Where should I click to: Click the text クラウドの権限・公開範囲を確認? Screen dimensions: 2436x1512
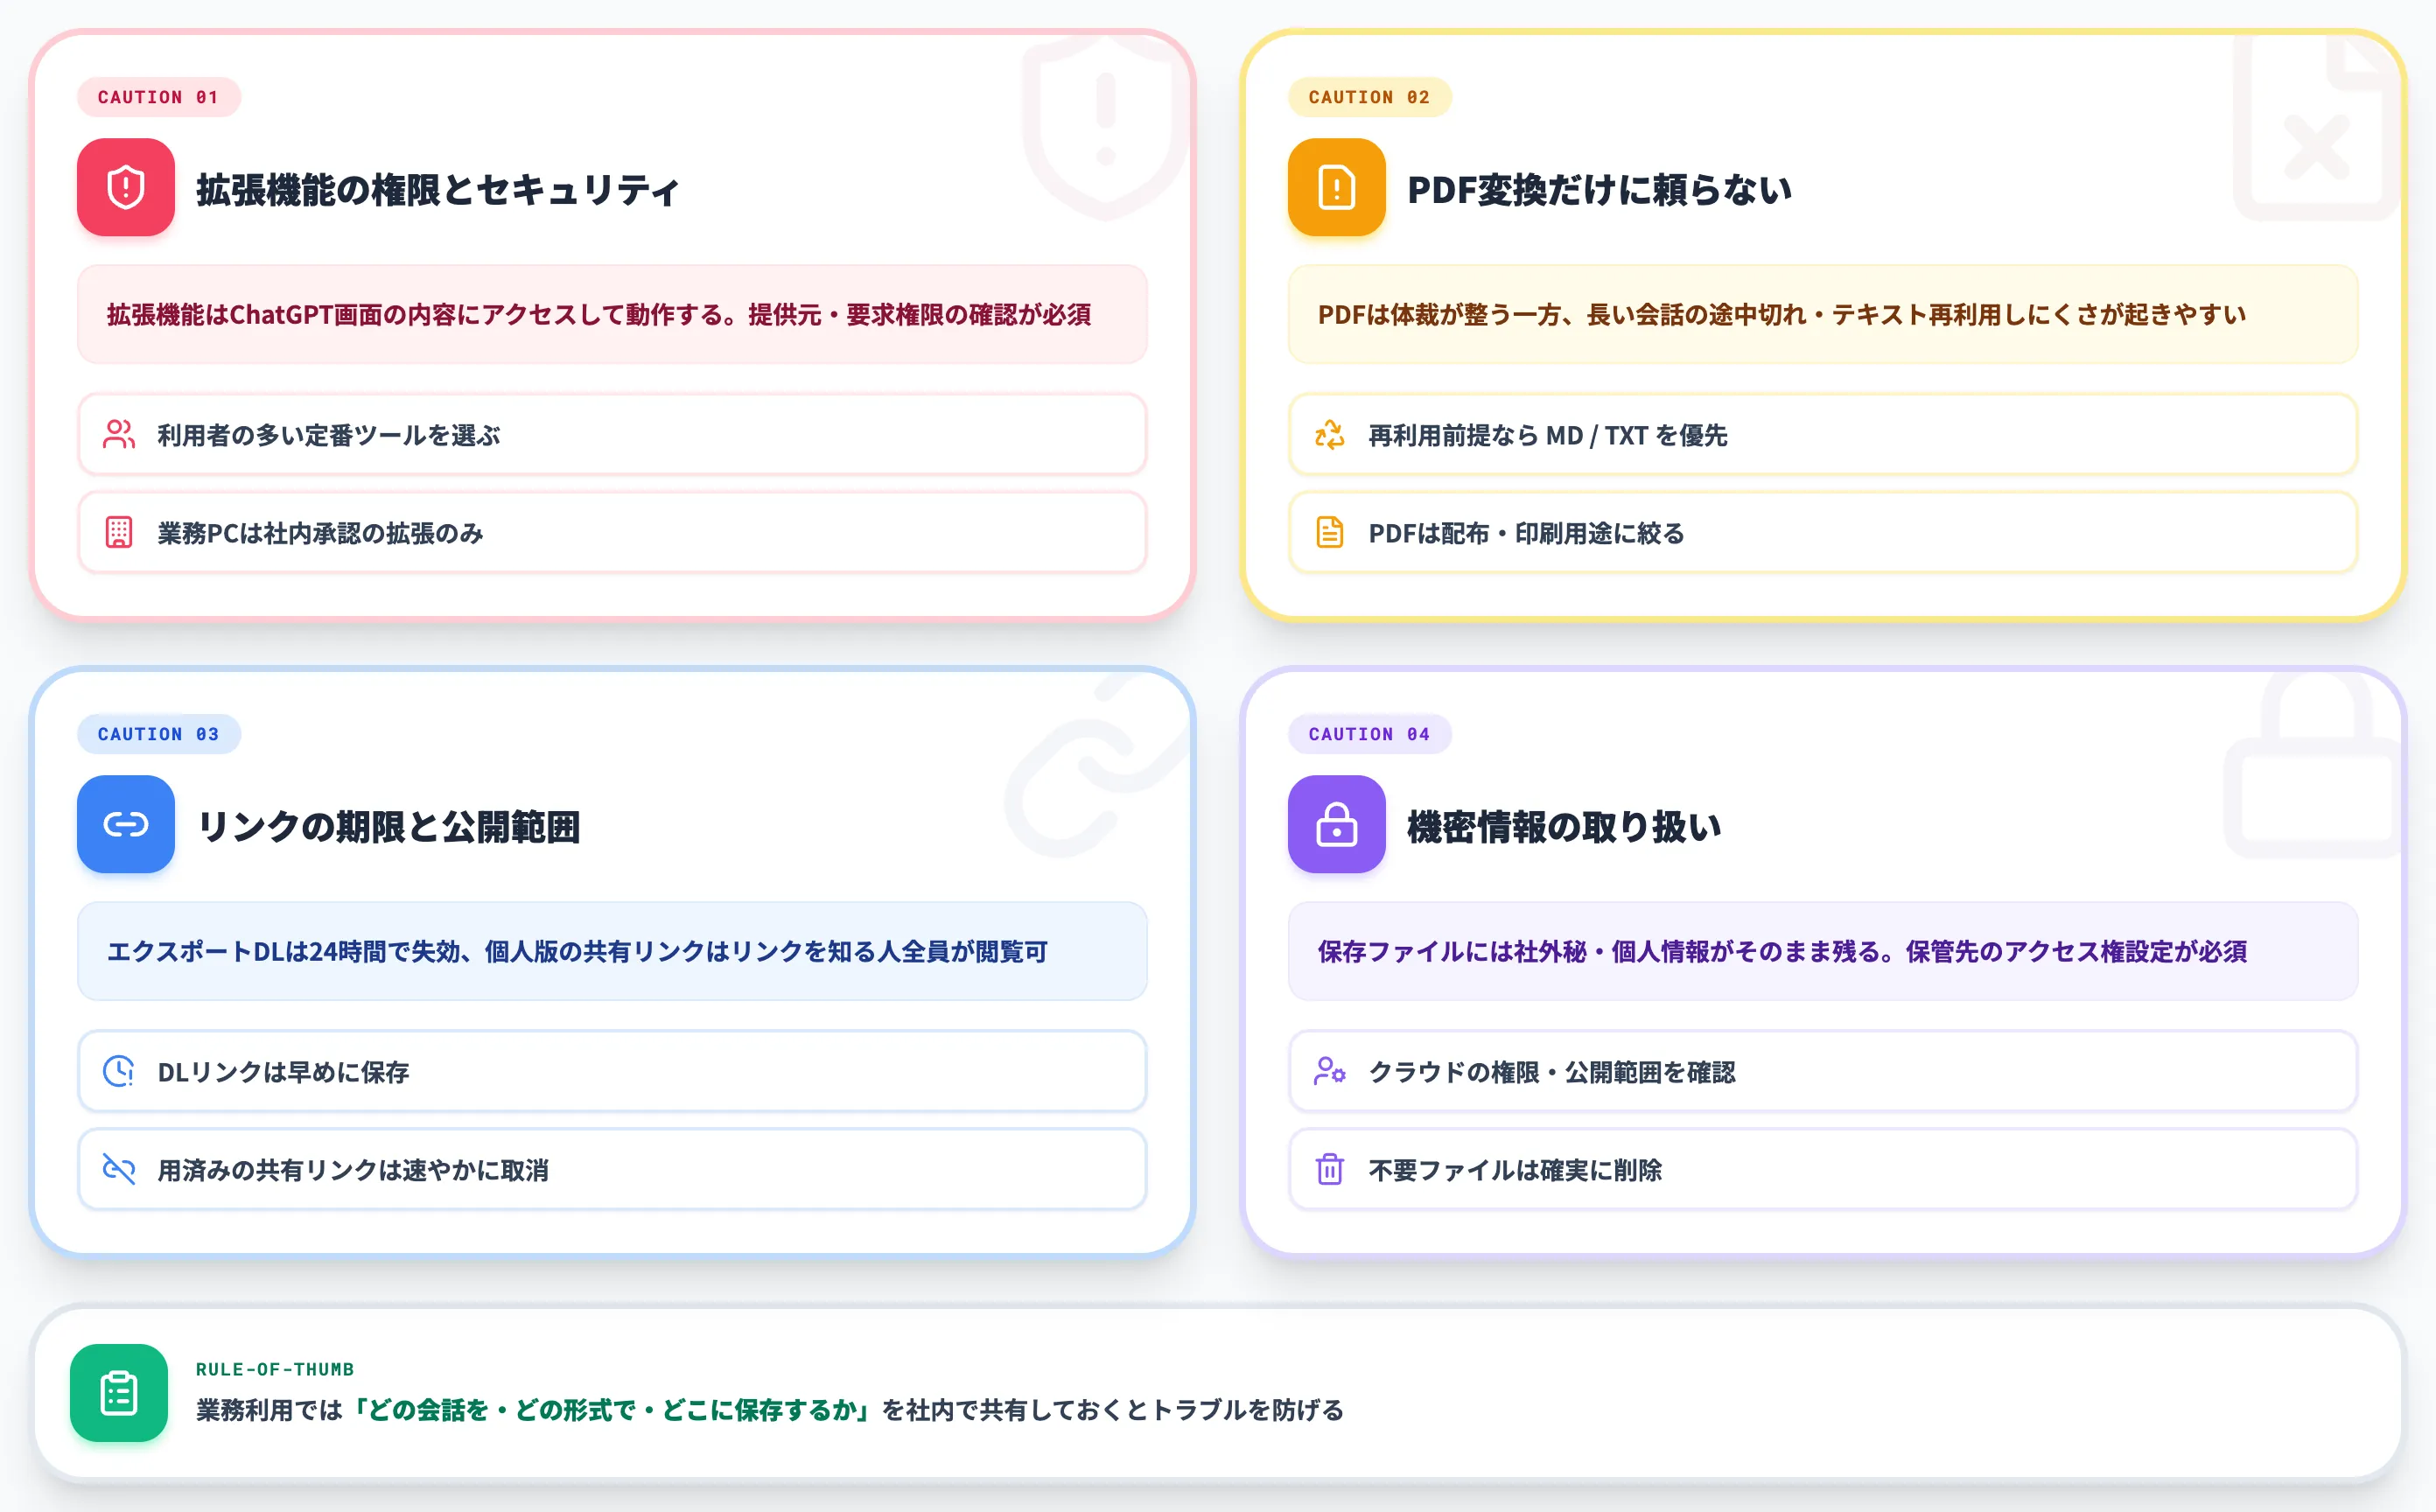[x=1552, y=1072]
